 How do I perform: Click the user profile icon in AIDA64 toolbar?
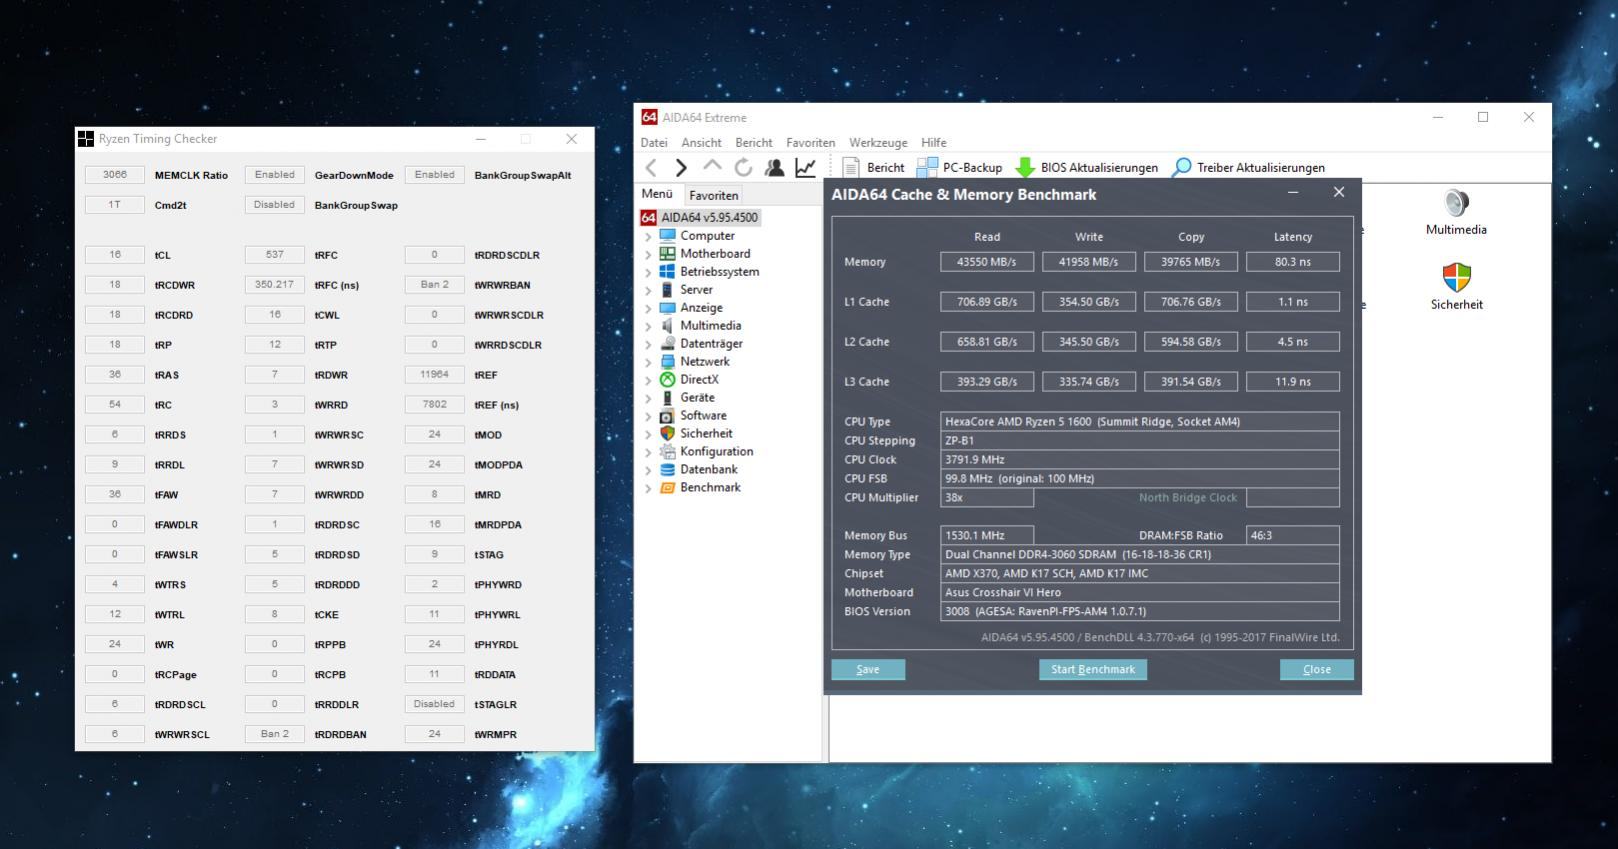[774, 168]
